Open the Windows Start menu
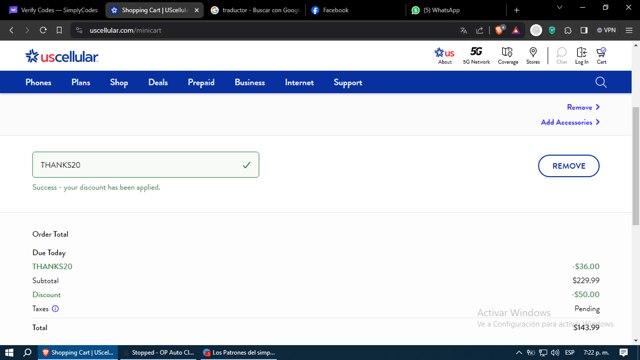The height and width of the screenshot is (360, 640). coord(9,352)
